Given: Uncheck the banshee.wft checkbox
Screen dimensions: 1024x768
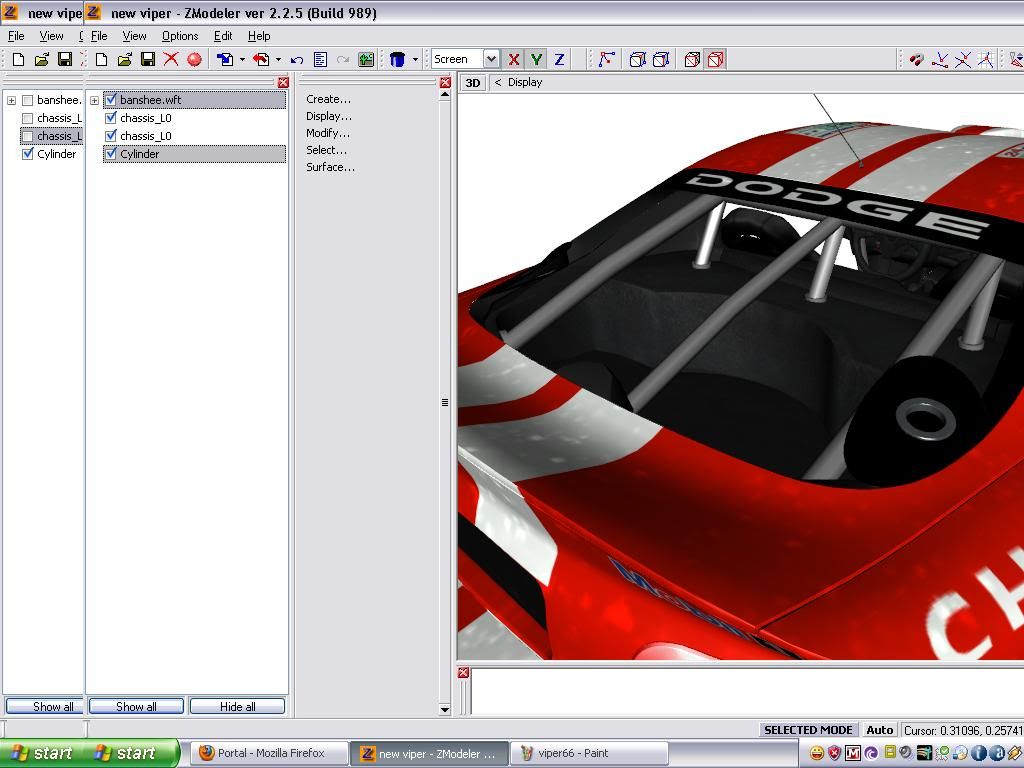Looking at the screenshot, I should pos(111,100).
